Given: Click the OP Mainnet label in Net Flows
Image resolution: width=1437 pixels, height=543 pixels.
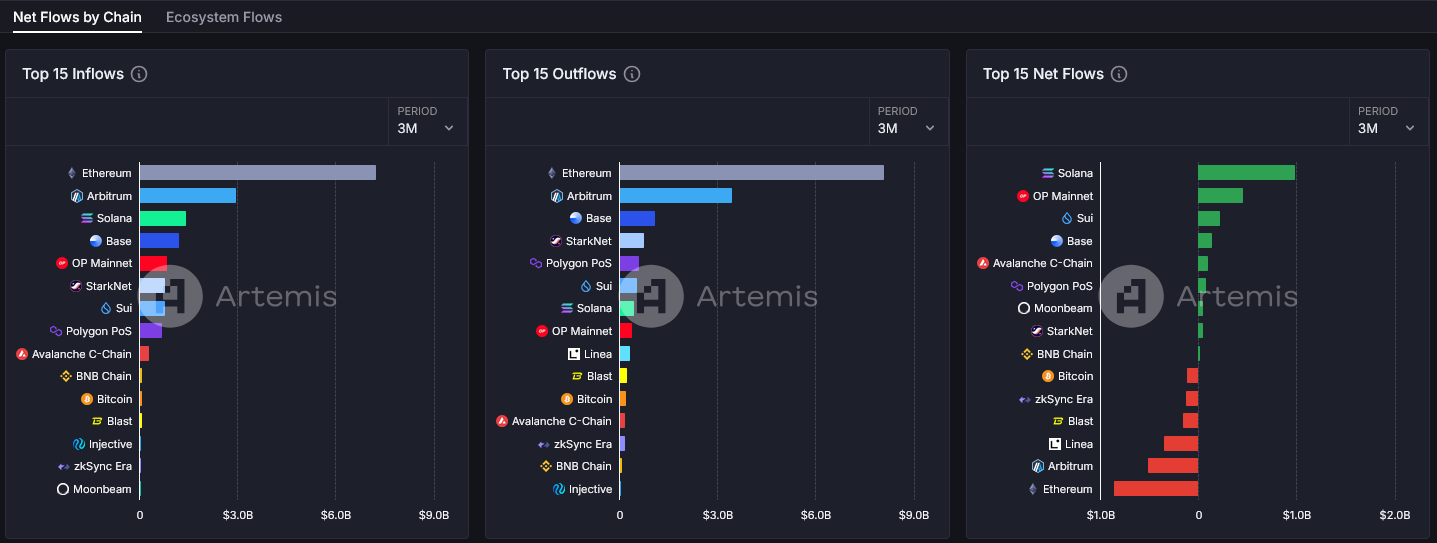Looking at the screenshot, I should tap(1063, 196).
